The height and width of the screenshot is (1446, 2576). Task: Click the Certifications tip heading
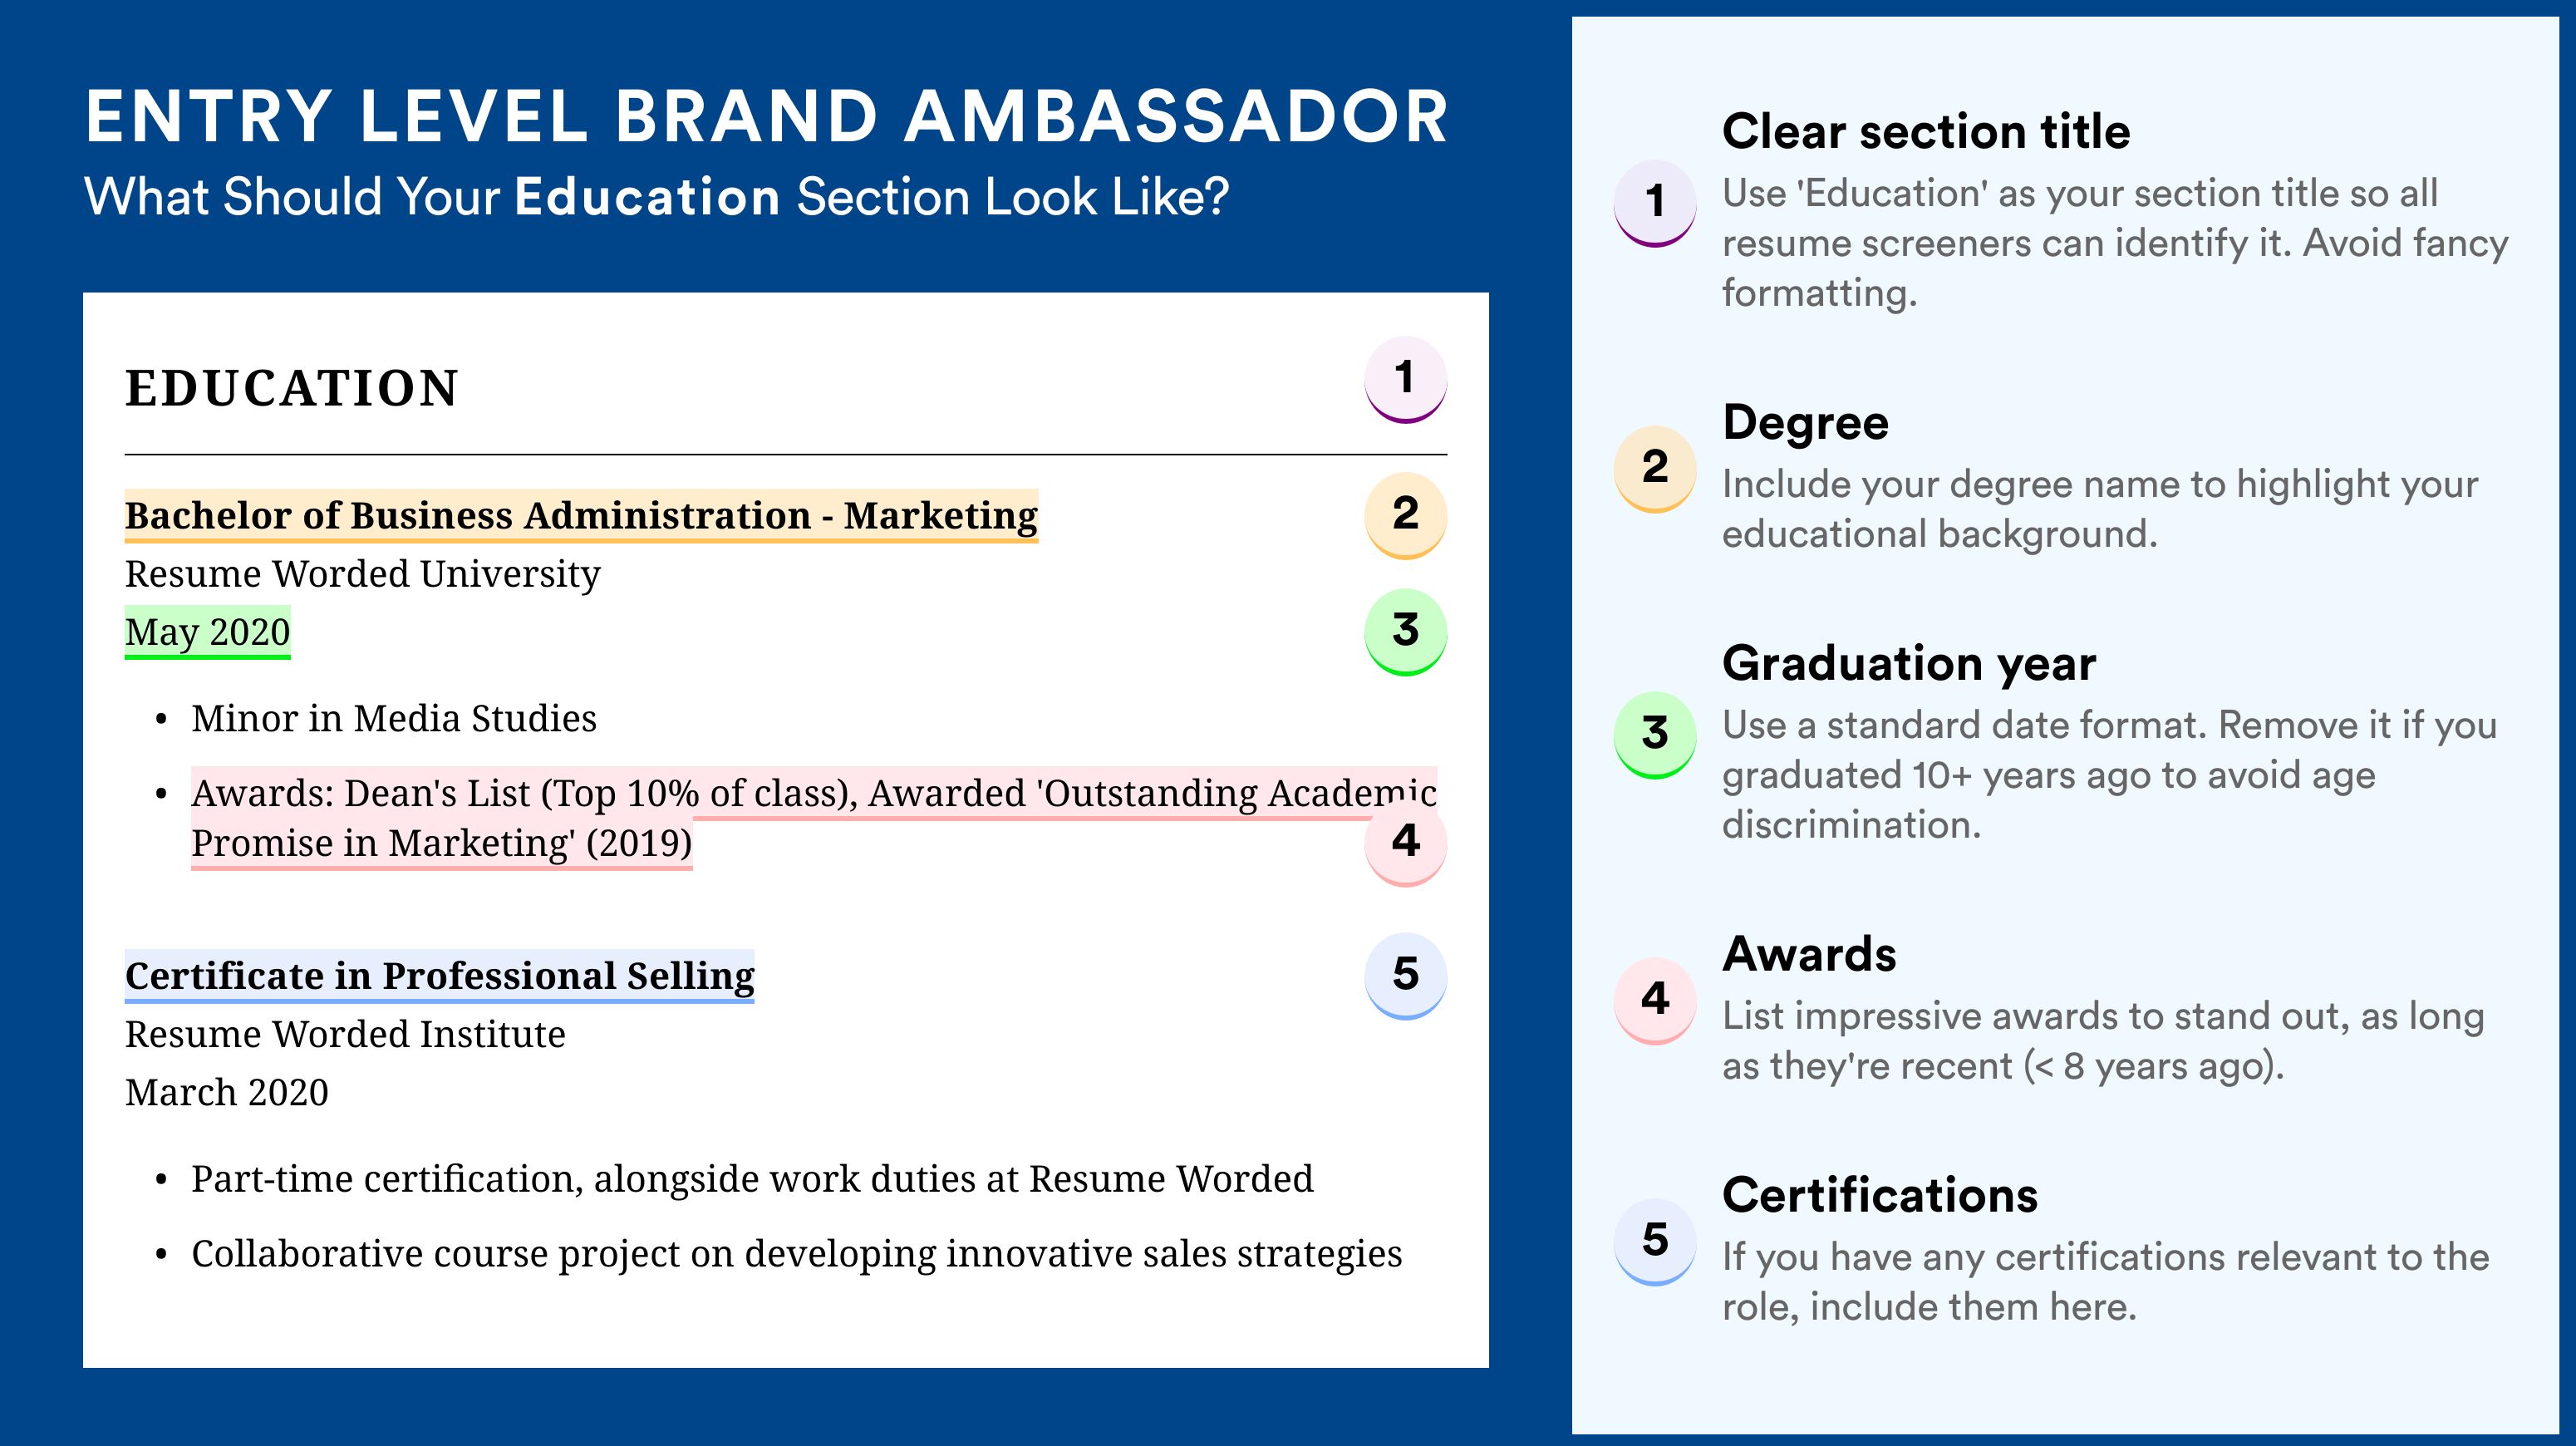point(1879,1195)
